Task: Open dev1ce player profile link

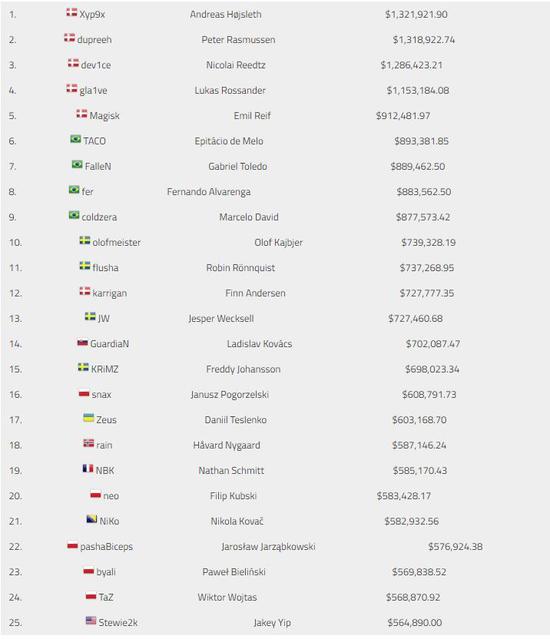Action: [96, 65]
